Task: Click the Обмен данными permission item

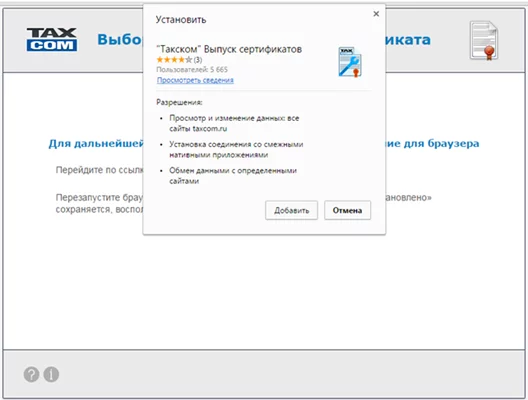Action: coord(233,176)
